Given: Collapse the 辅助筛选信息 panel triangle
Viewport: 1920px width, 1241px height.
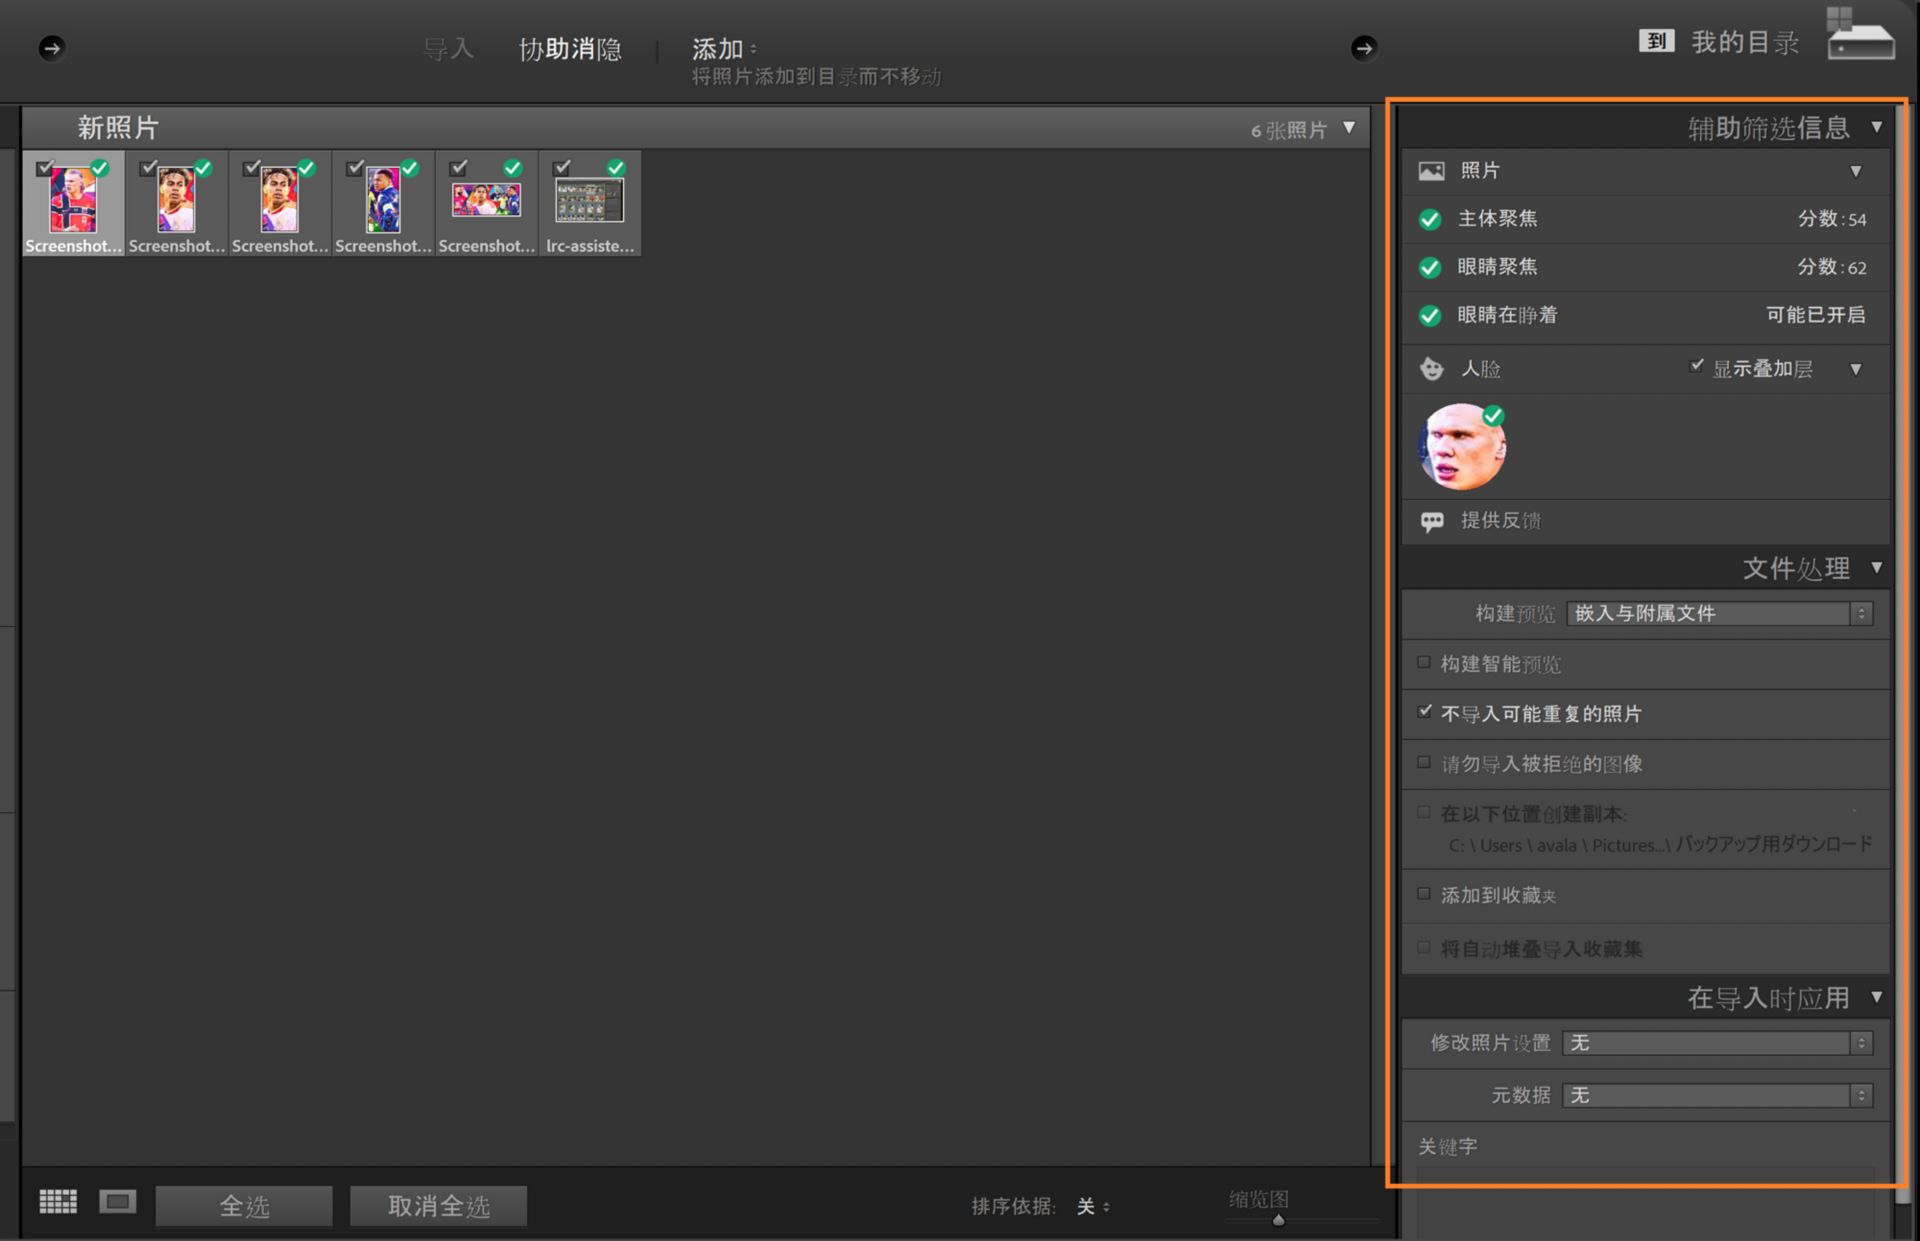Looking at the screenshot, I should [1876, 127].
